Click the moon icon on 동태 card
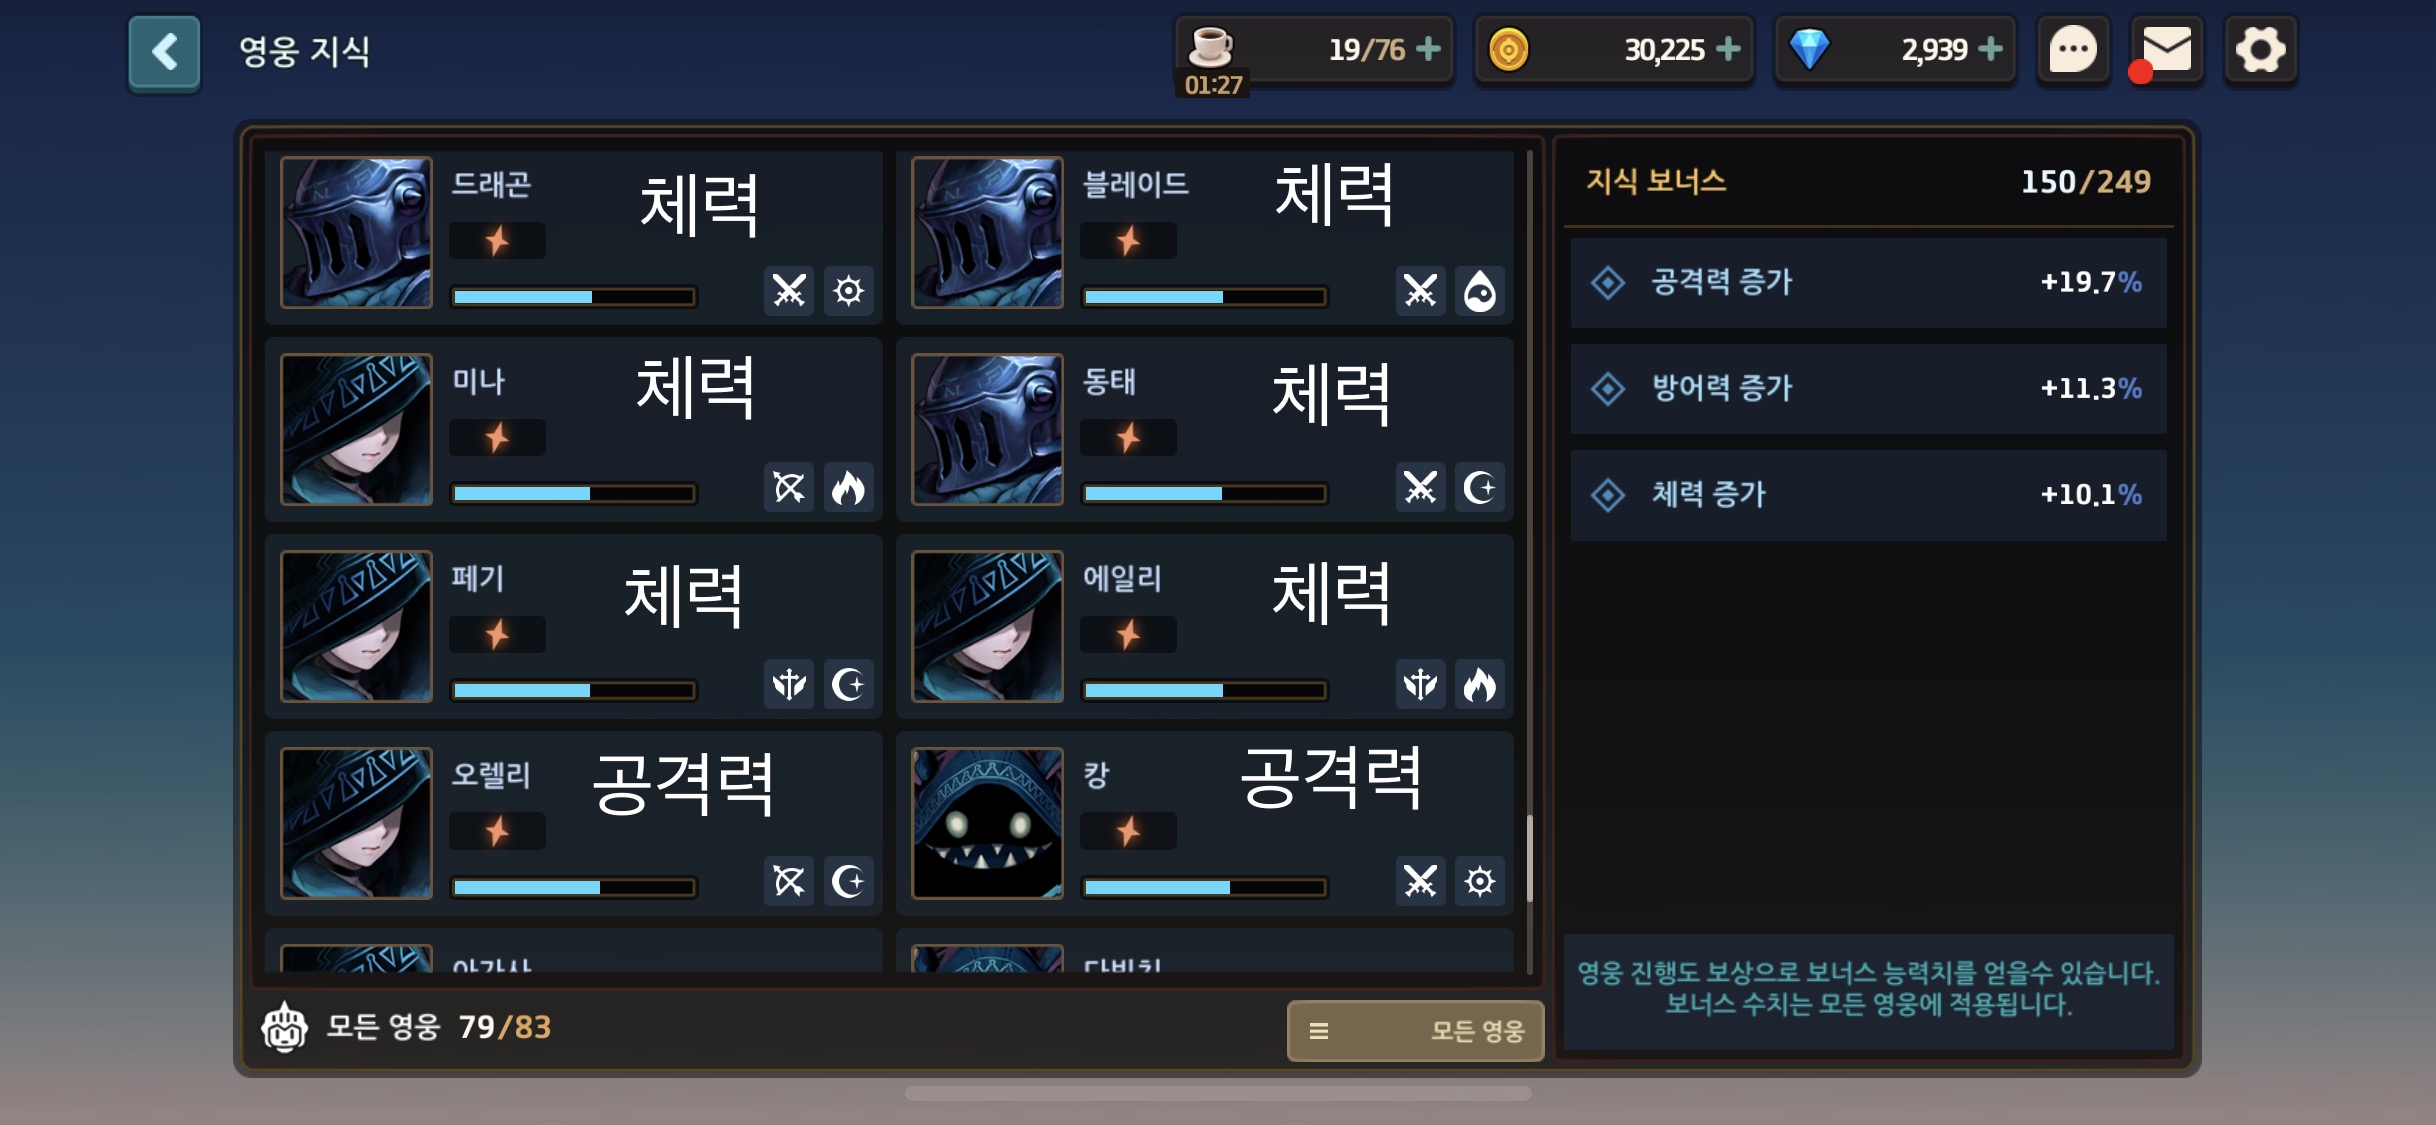This screenshot has height=1125, width=2436. [x=1479, y=488]
